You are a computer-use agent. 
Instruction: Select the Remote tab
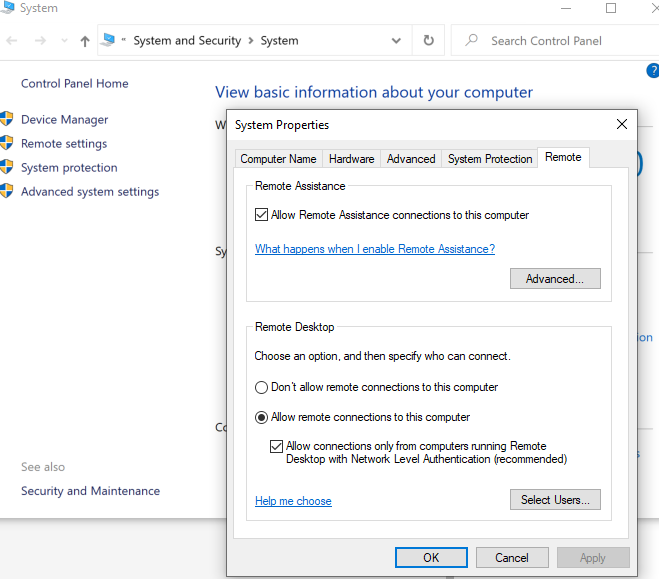click(563, 157)
